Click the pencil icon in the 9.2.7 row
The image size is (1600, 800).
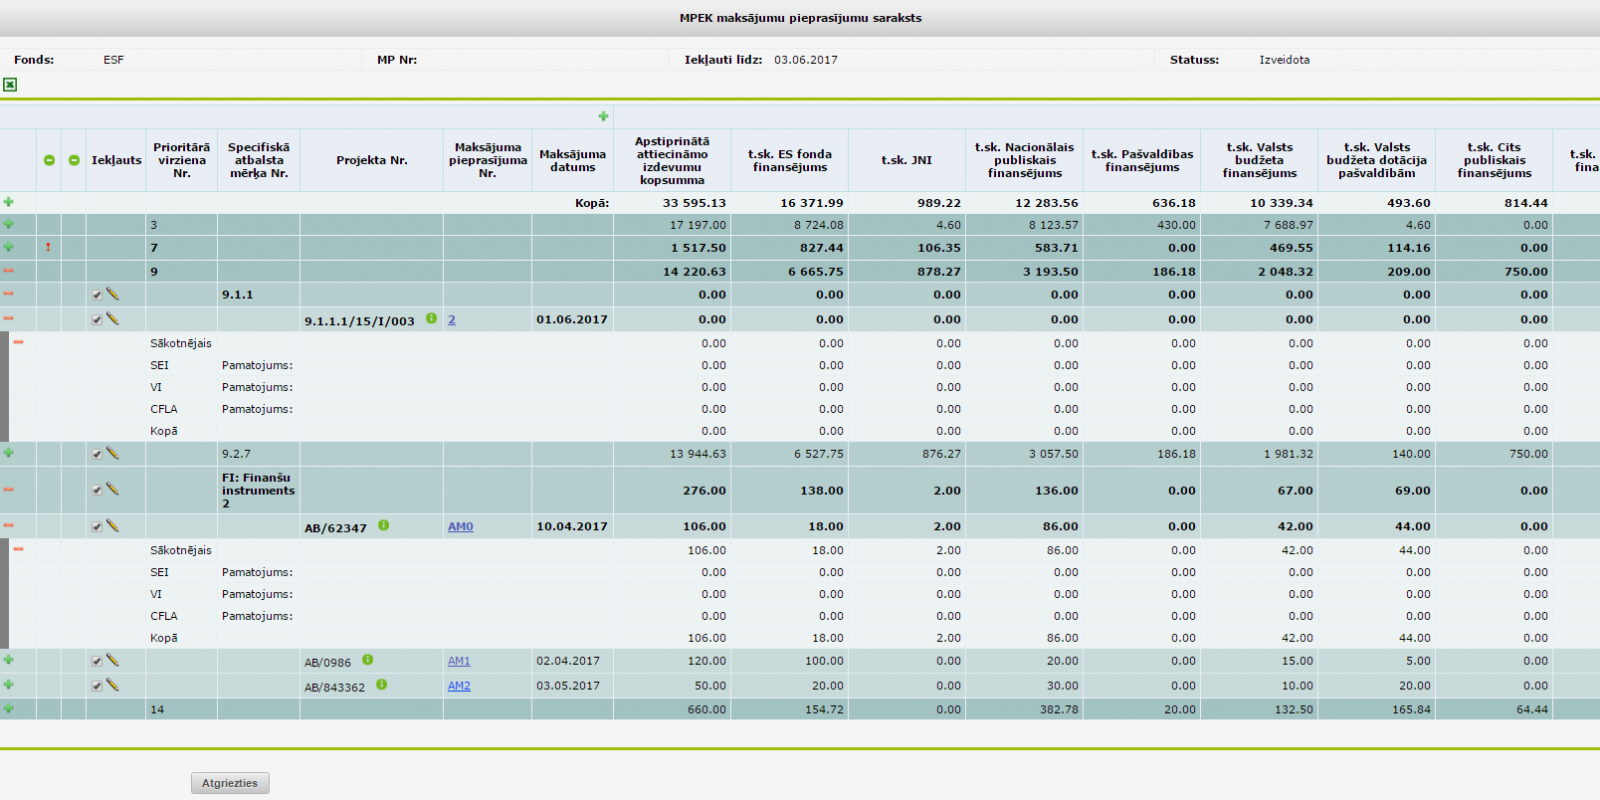click(113, 453)
